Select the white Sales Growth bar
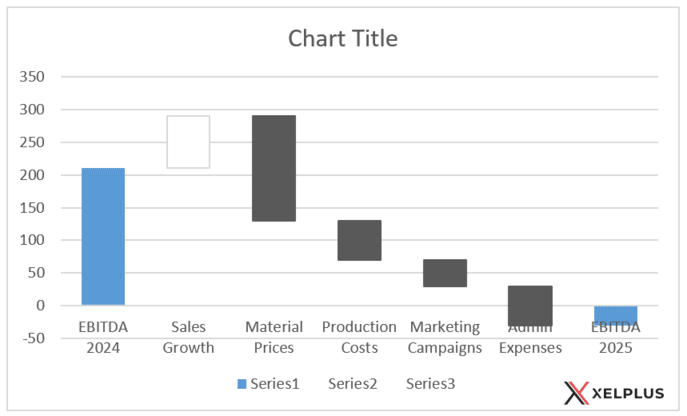Viewport: 687px width, 416px height. pos(188,142)
